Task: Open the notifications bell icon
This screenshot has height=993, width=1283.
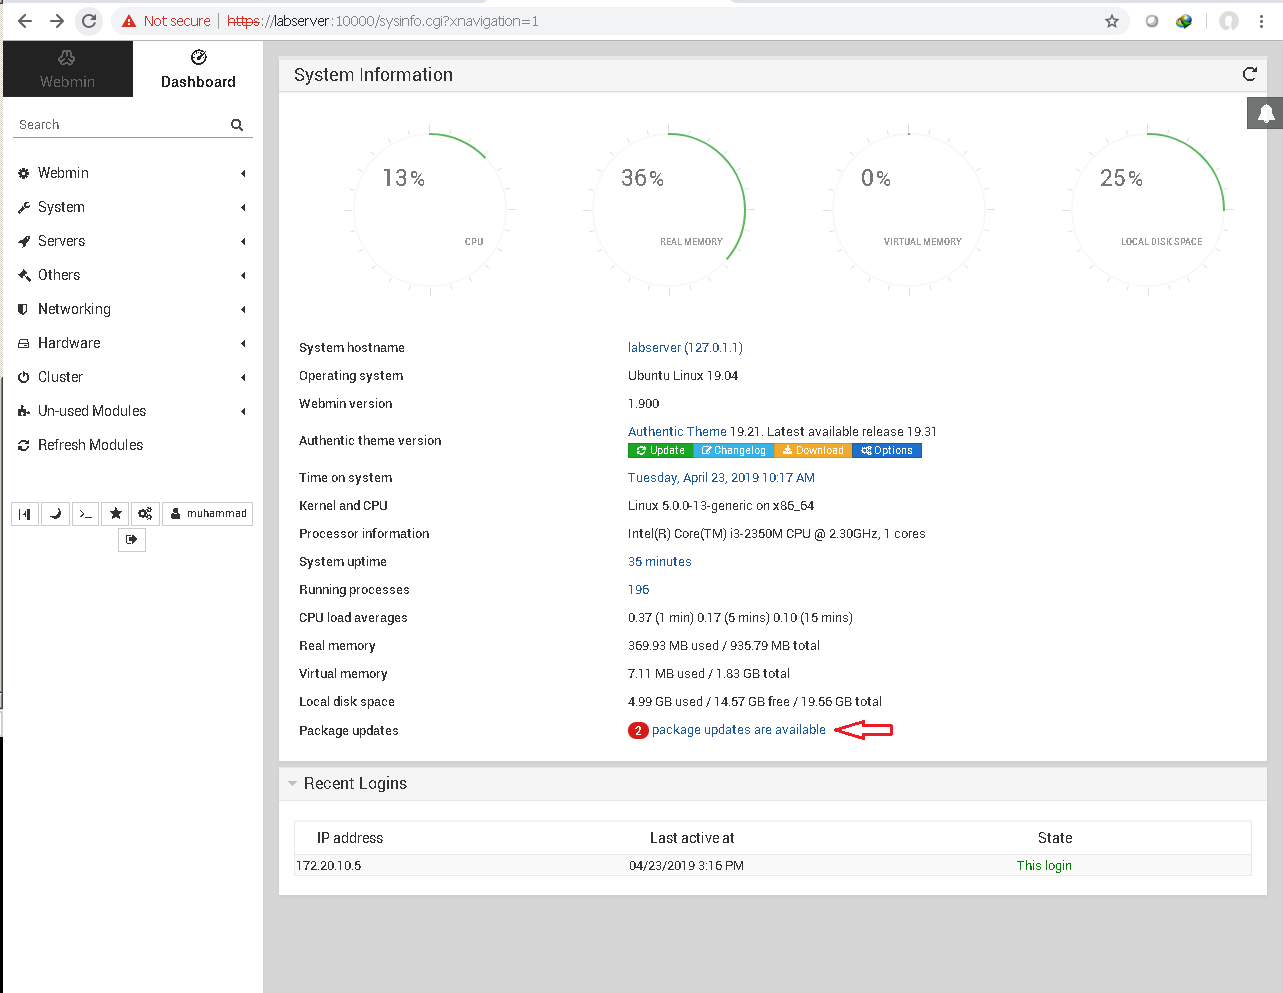Action: [x=1265, y=113]
